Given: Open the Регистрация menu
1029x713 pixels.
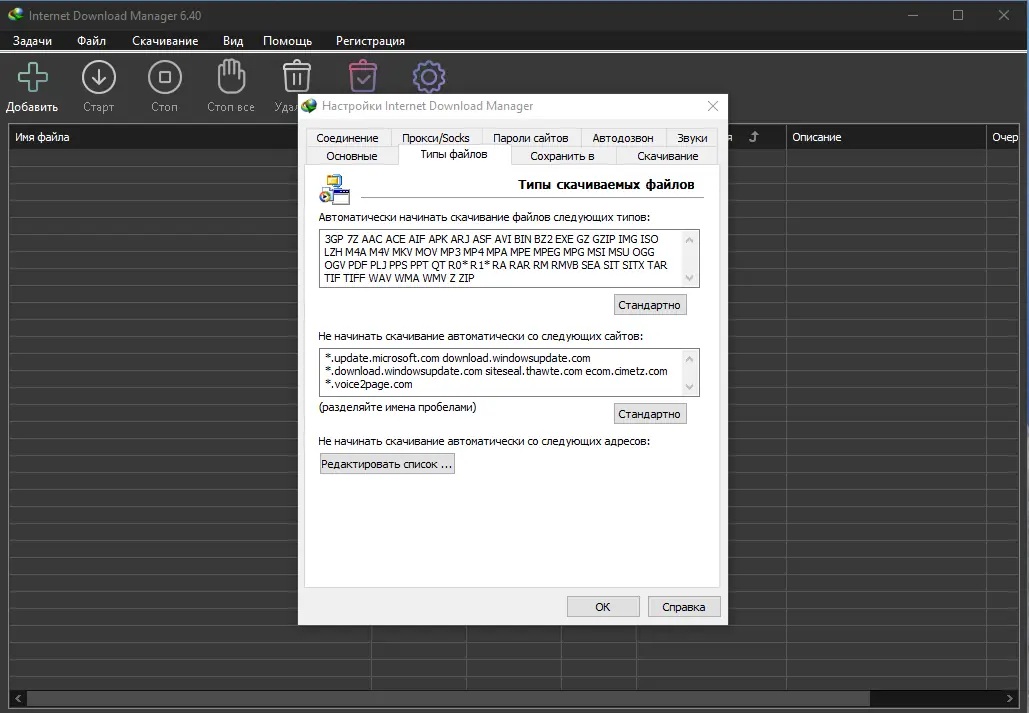Looking at the screenshot, I should [370, 41].
